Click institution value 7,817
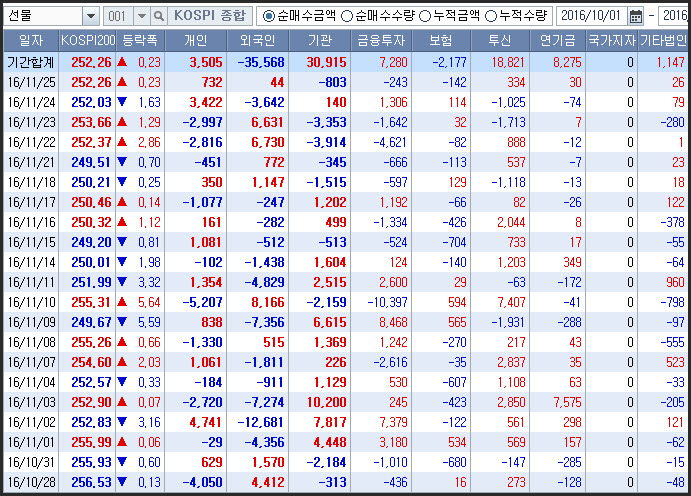The image size is (691, 496). tap(330, 422)
